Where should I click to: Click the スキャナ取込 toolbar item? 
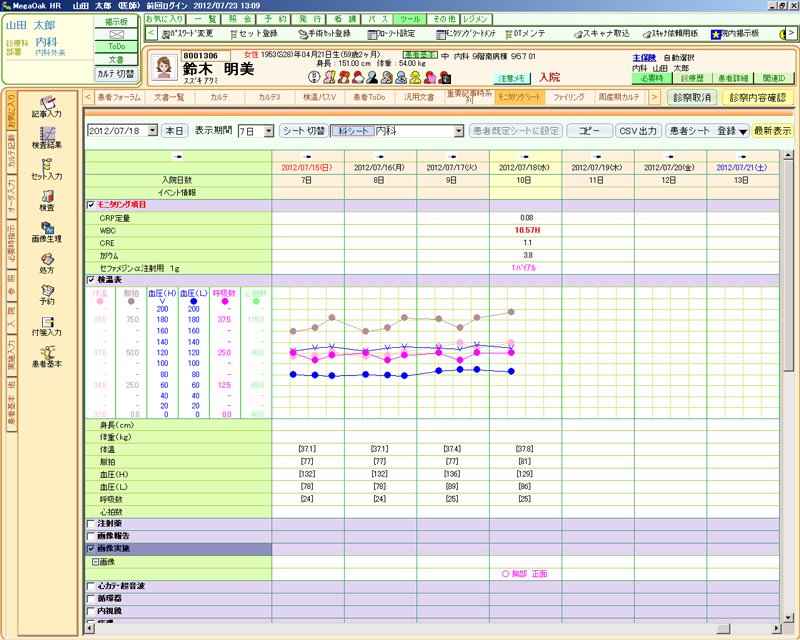click(x=602, y=34)
